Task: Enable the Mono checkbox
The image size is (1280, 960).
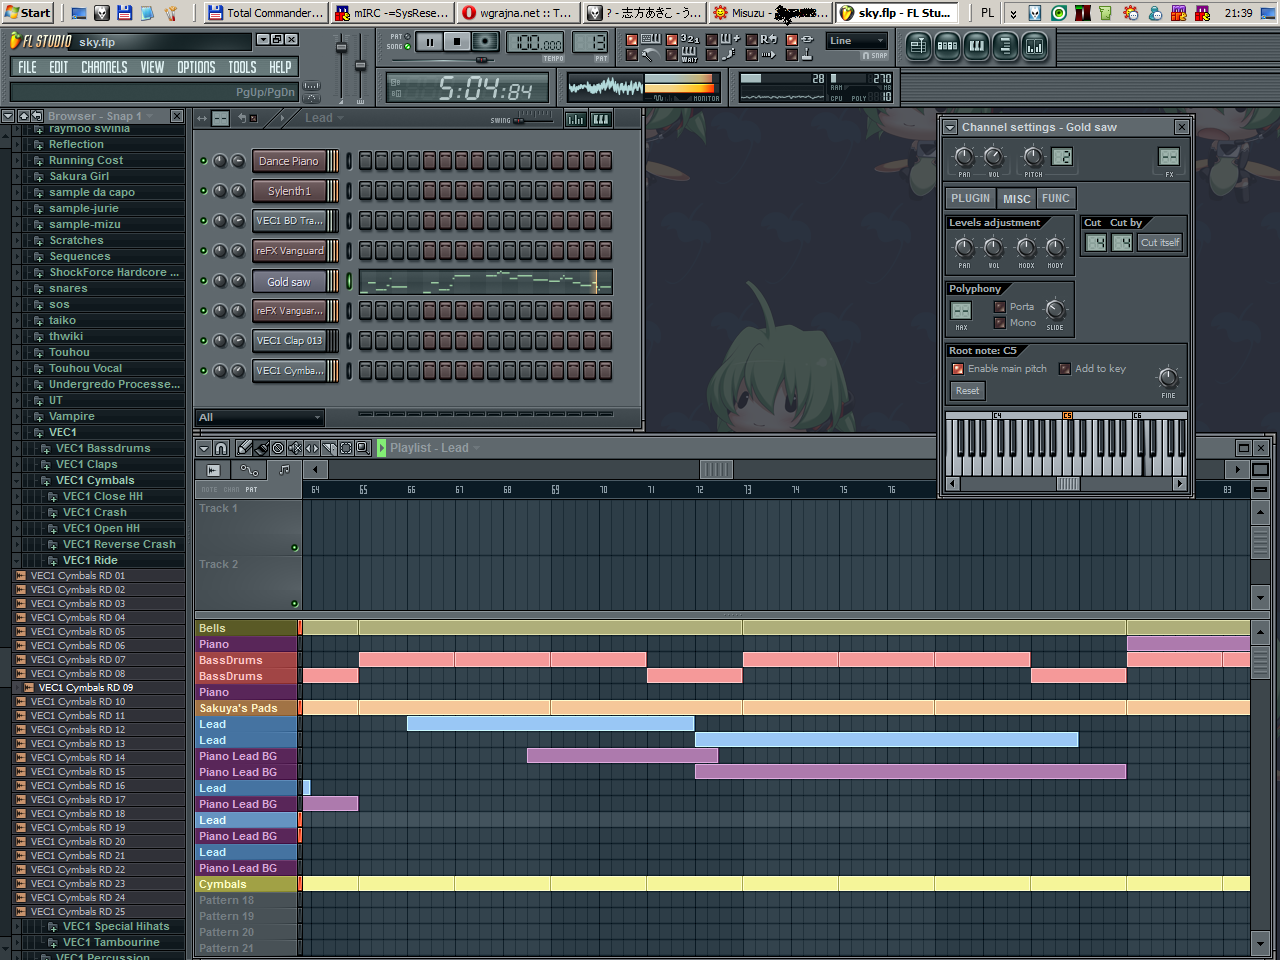Action: click(1000, 322)
